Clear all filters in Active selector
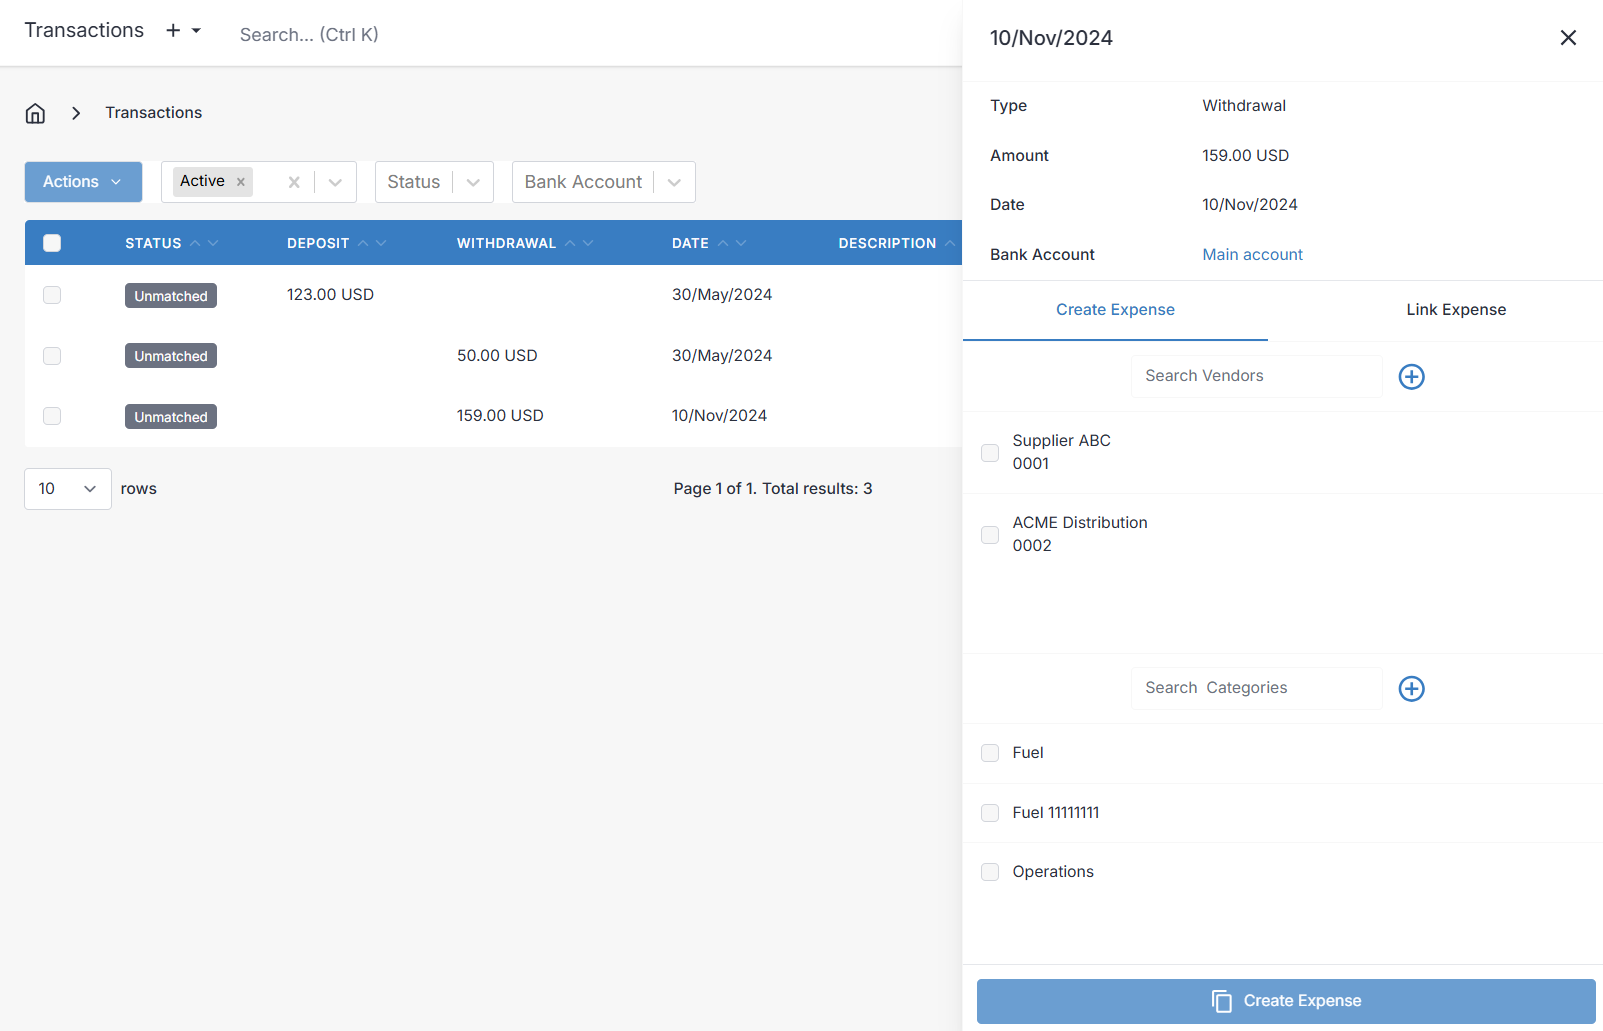The image size is (1603, 1031). [x=294, y=182]
